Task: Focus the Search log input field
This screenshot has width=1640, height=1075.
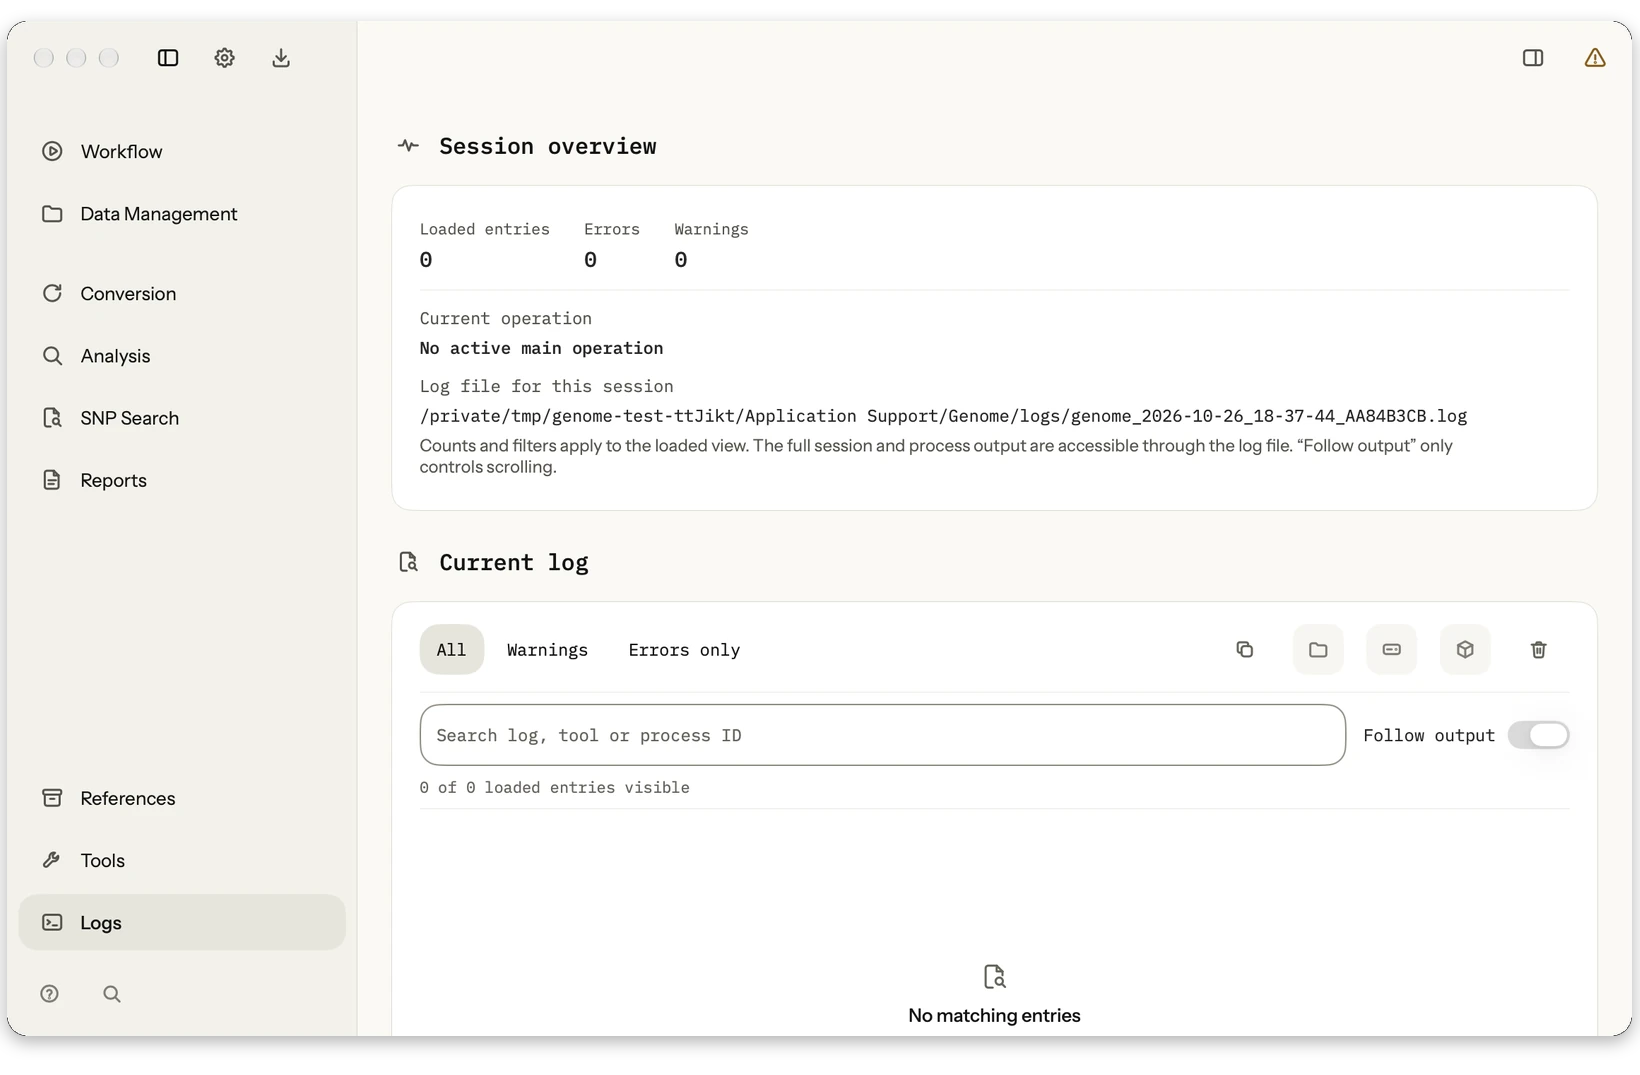Action: pyautogui.click(x=882, y=735)
